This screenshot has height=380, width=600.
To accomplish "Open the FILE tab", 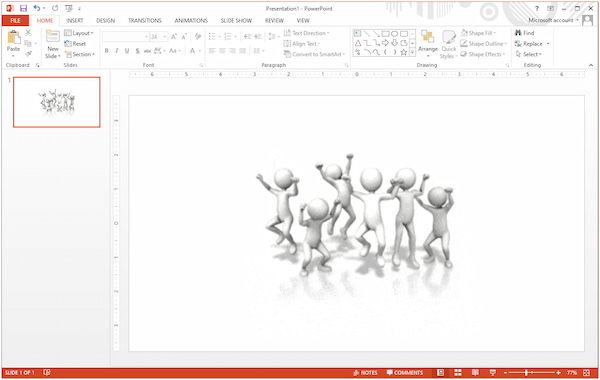I will point(15,21).
